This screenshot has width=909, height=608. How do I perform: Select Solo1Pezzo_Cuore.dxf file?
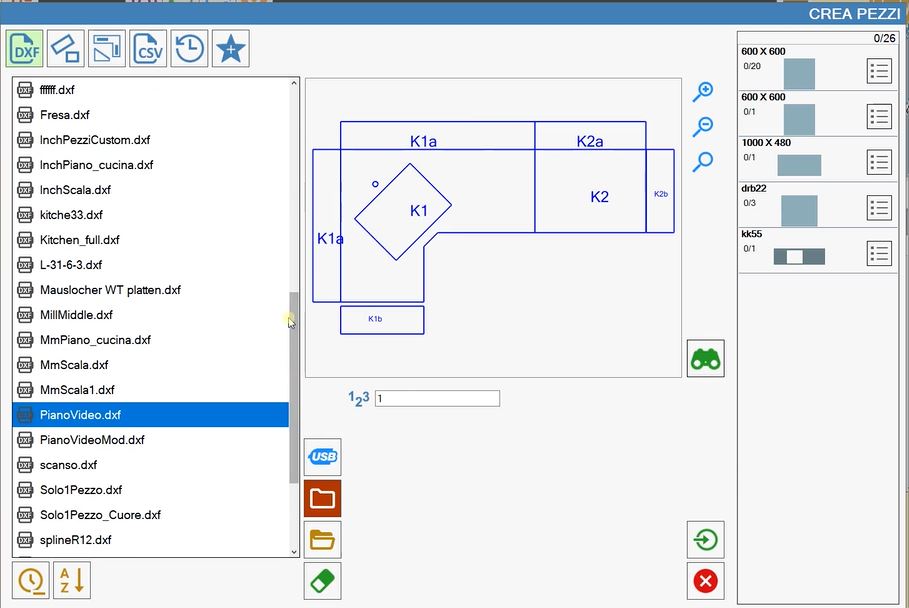(150, 515)
